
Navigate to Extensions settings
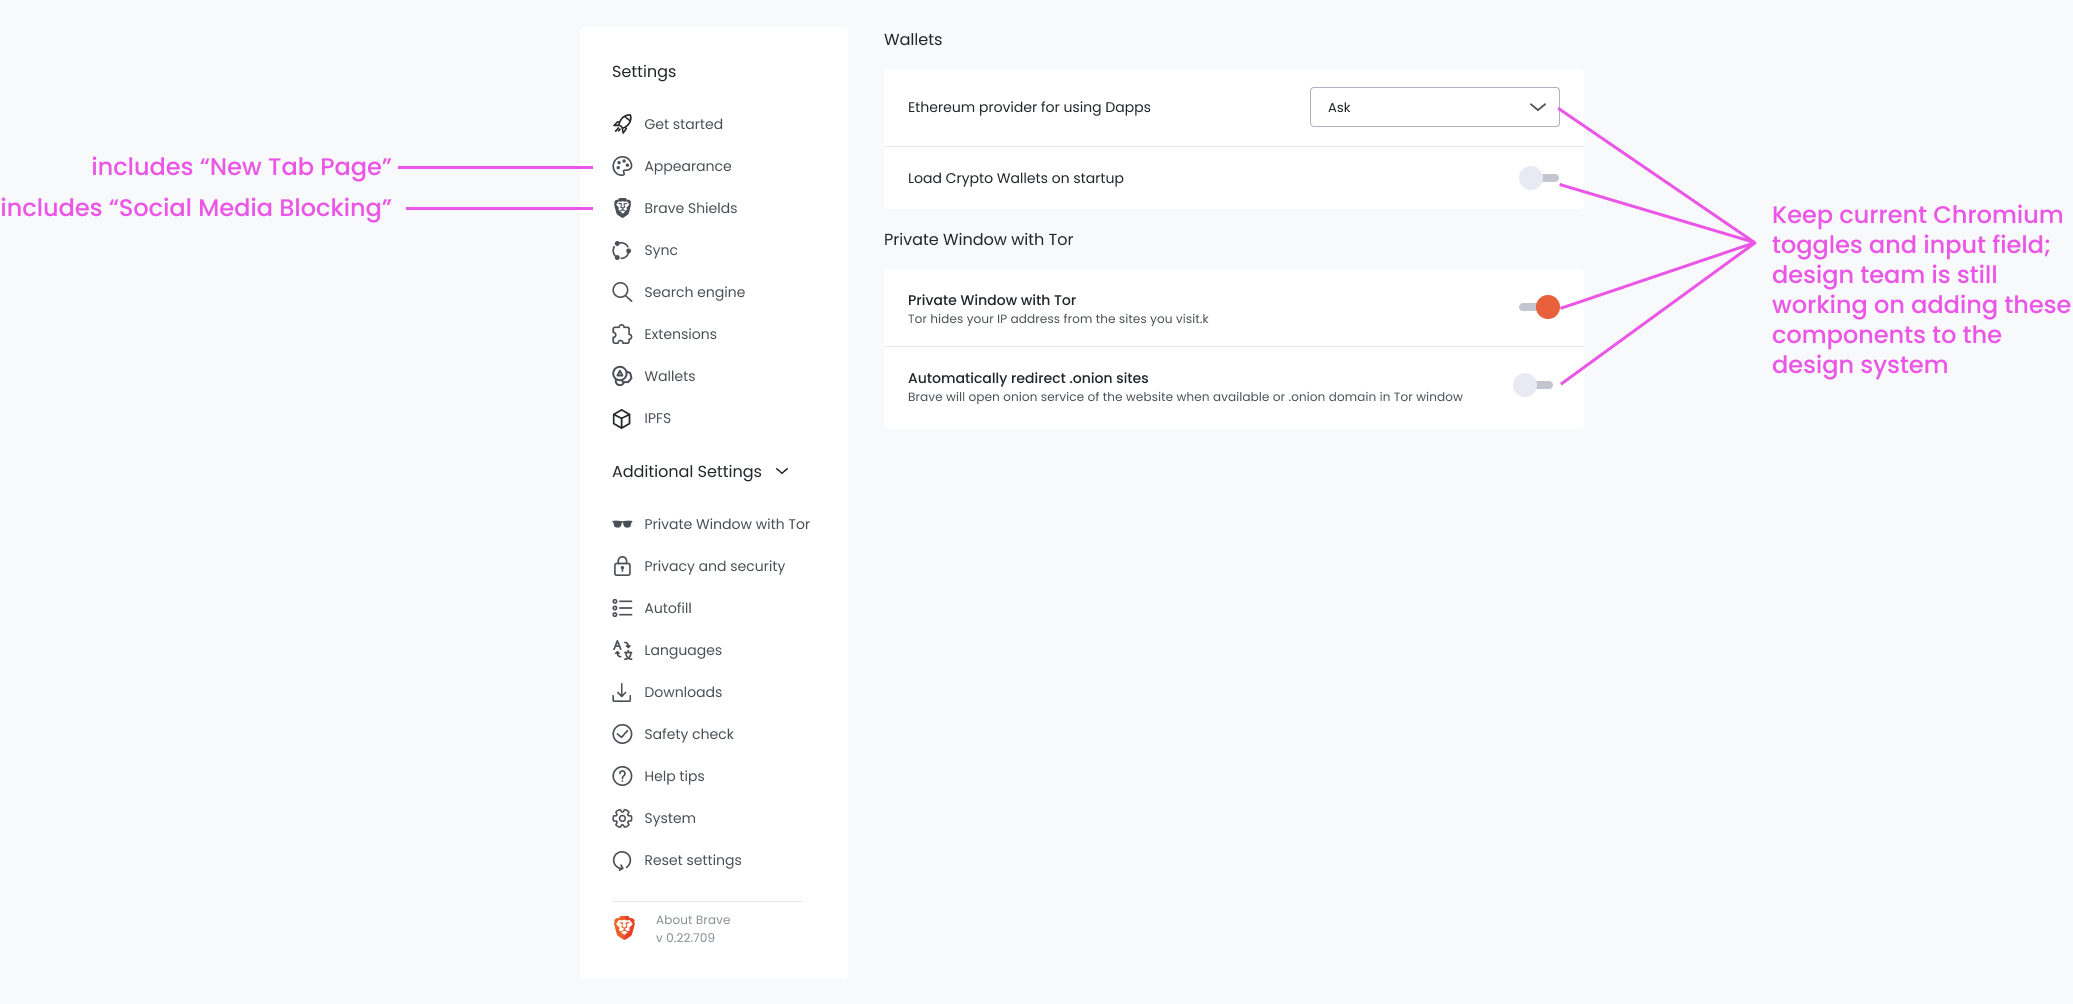pos(680,334)
